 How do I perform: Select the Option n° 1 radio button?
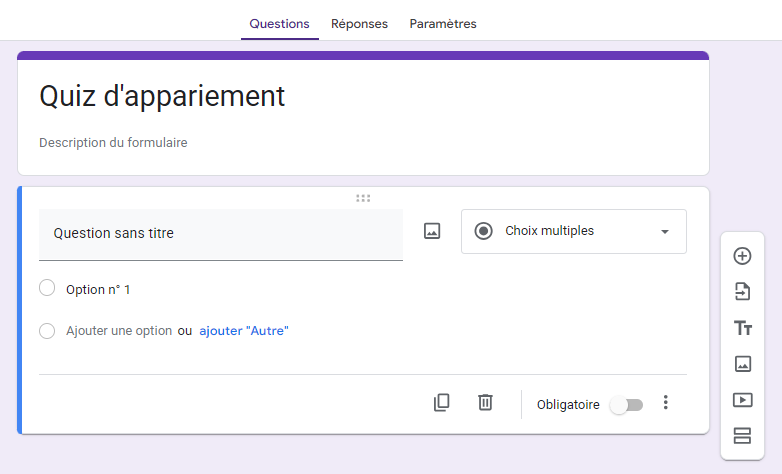point(47,289)
